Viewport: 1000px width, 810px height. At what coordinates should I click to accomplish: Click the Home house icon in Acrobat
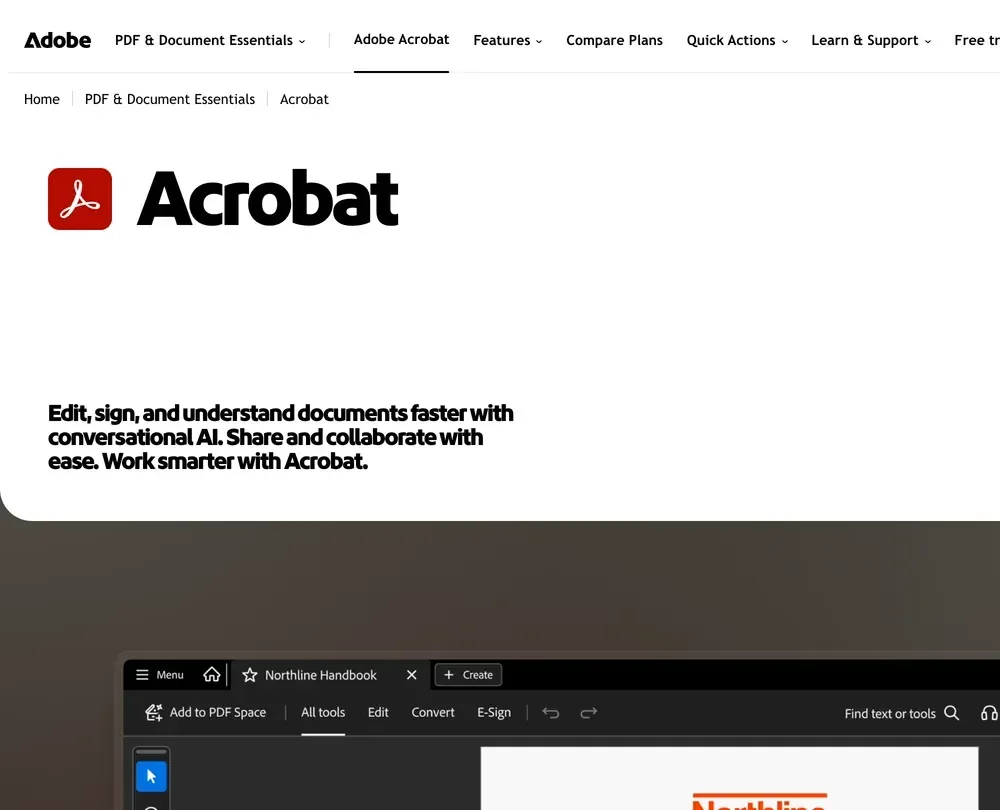(212, 674)
